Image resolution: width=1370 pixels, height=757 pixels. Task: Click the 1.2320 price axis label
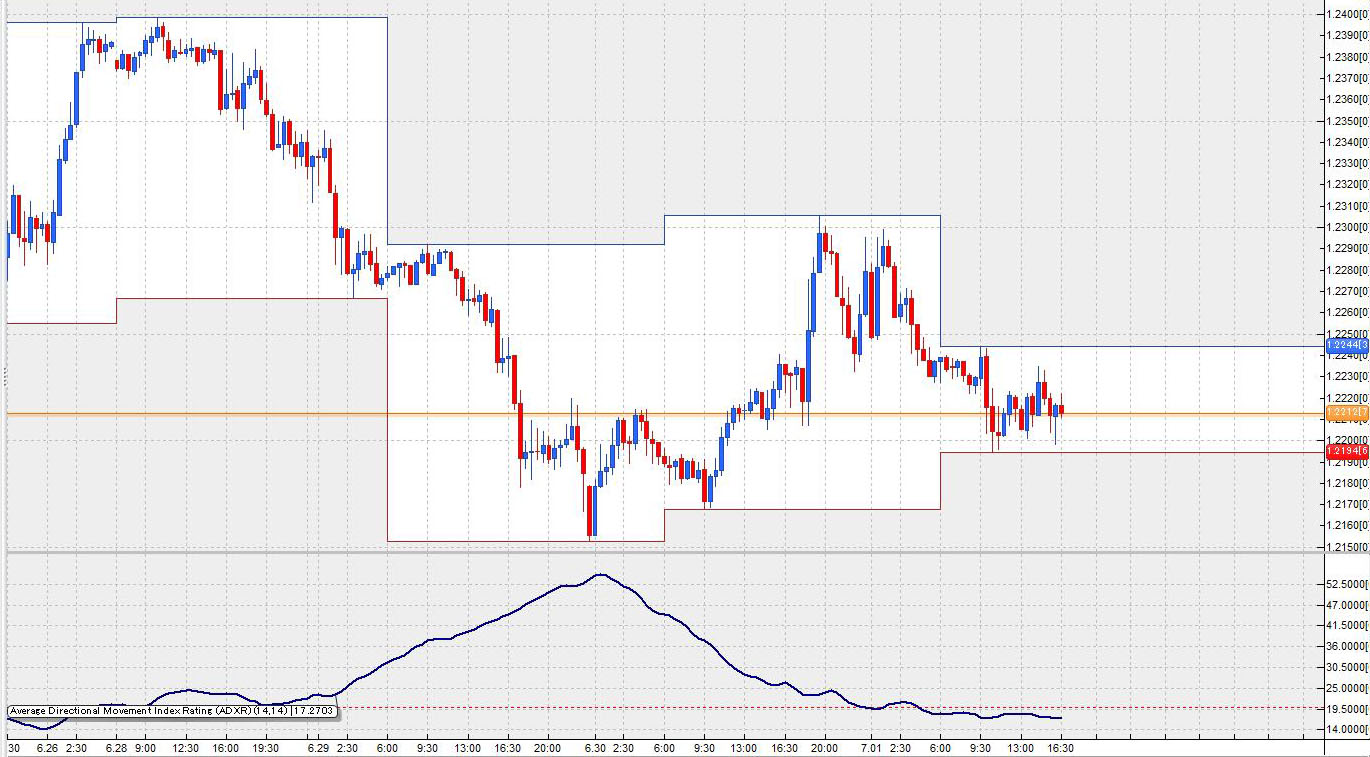click(x=1348, y=184)
